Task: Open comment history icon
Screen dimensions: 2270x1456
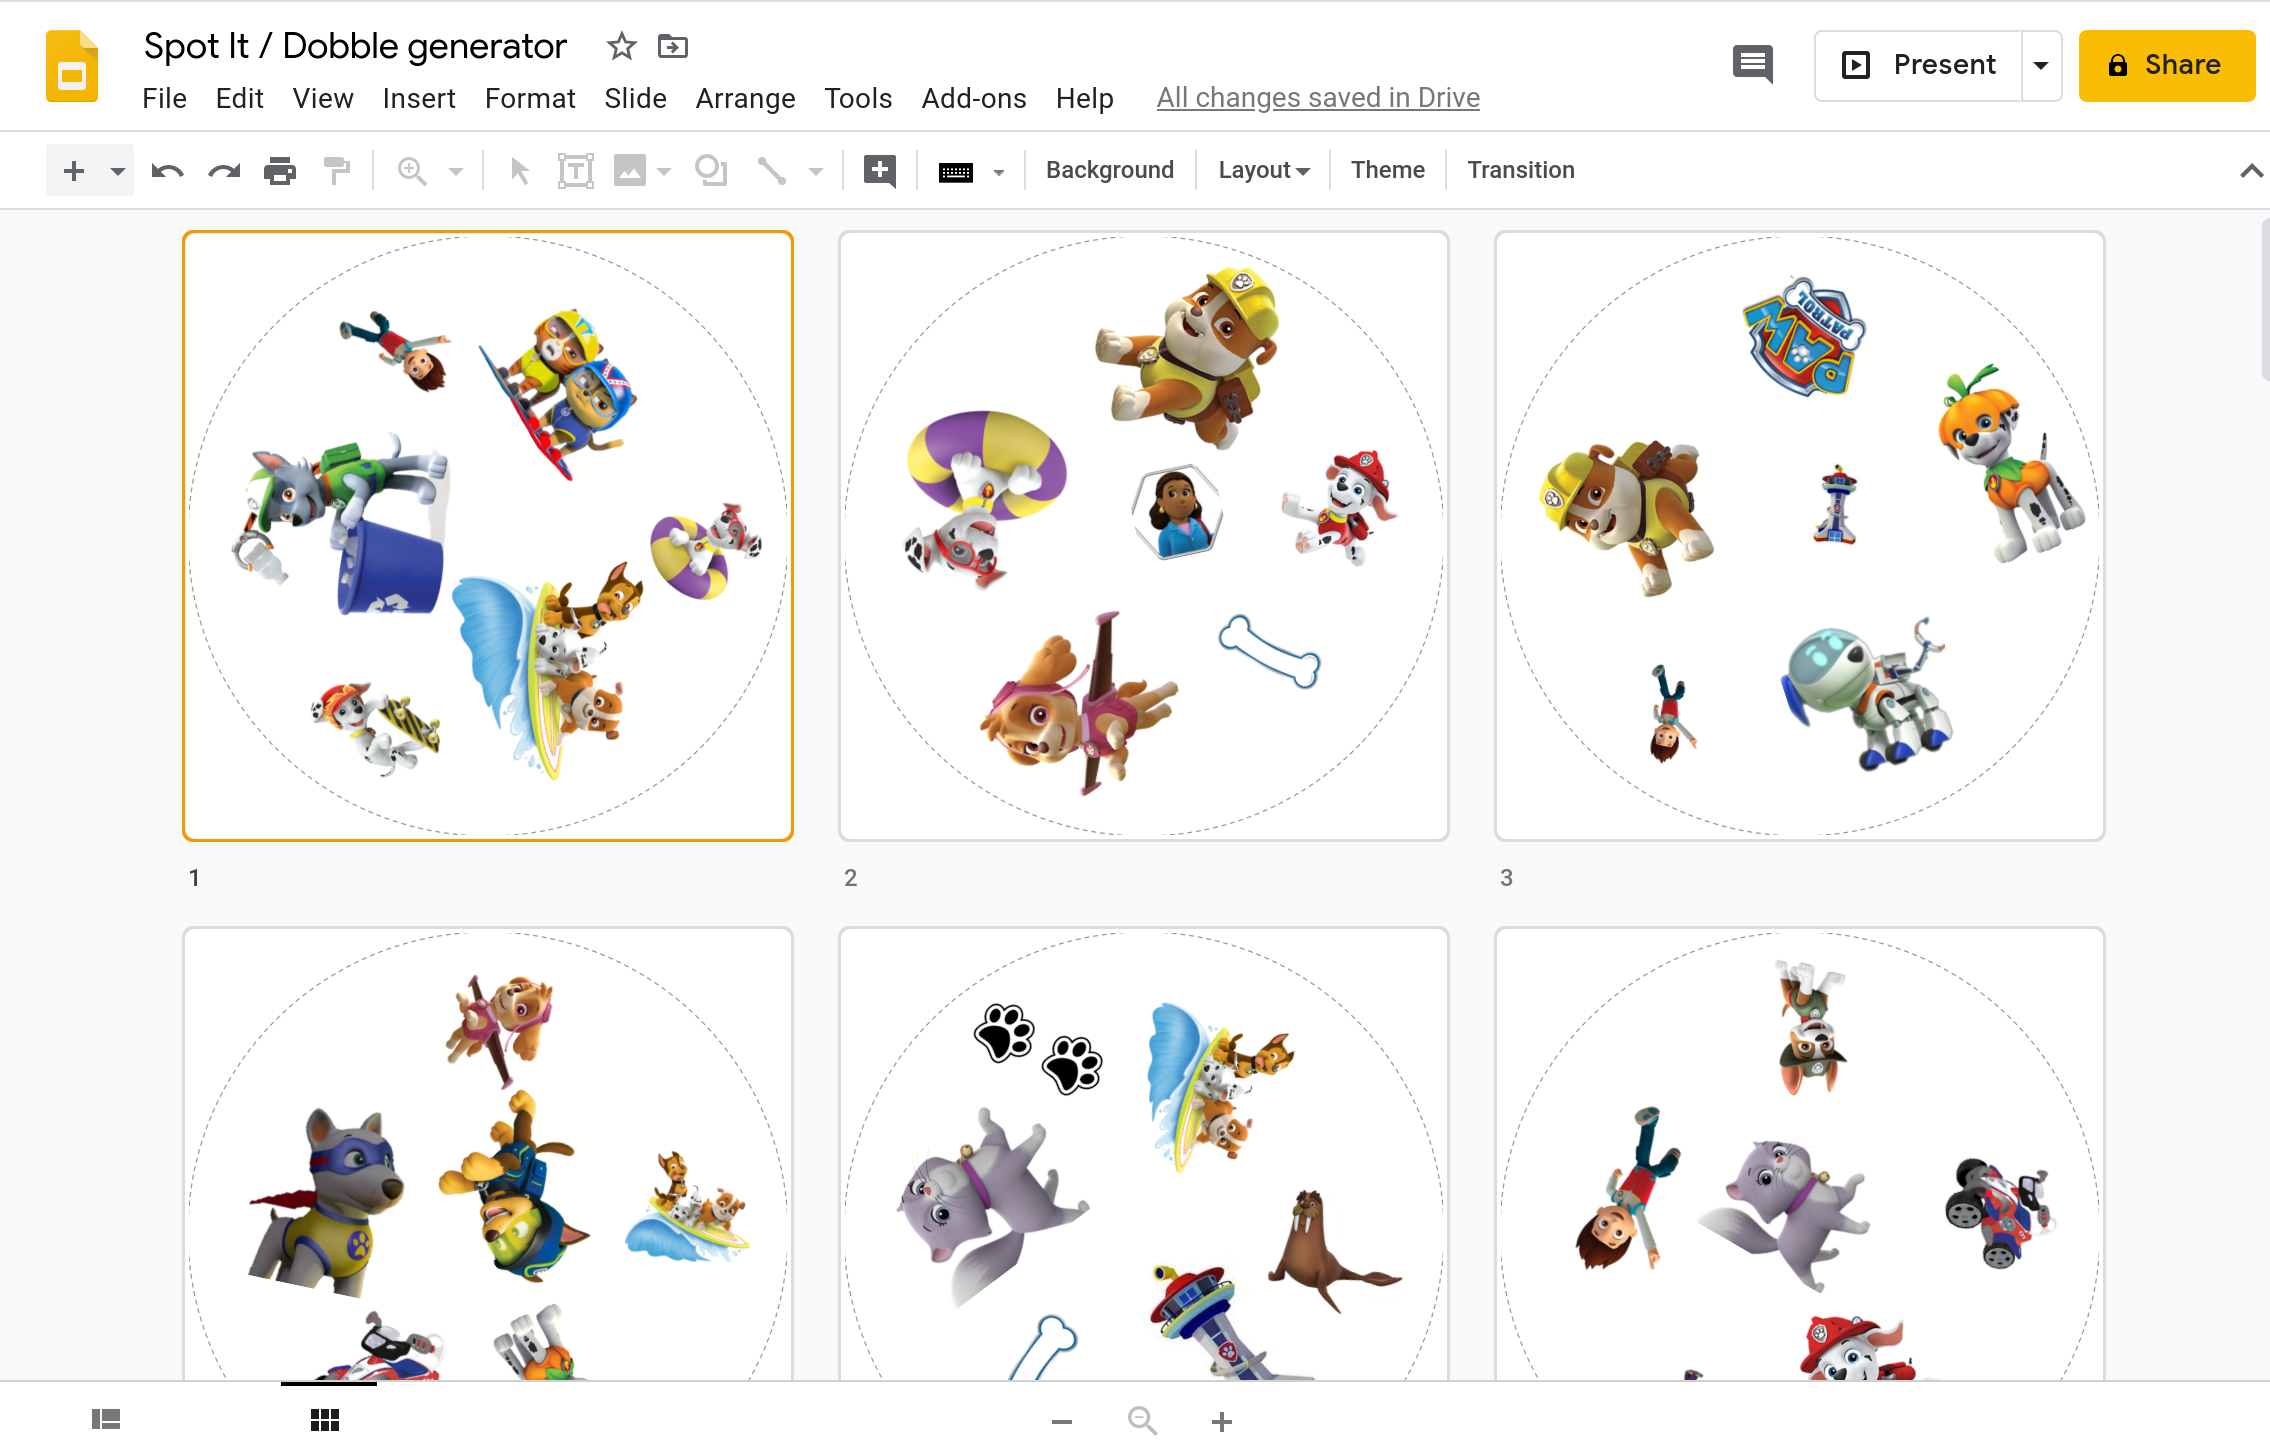Action: pos(1752,65)
